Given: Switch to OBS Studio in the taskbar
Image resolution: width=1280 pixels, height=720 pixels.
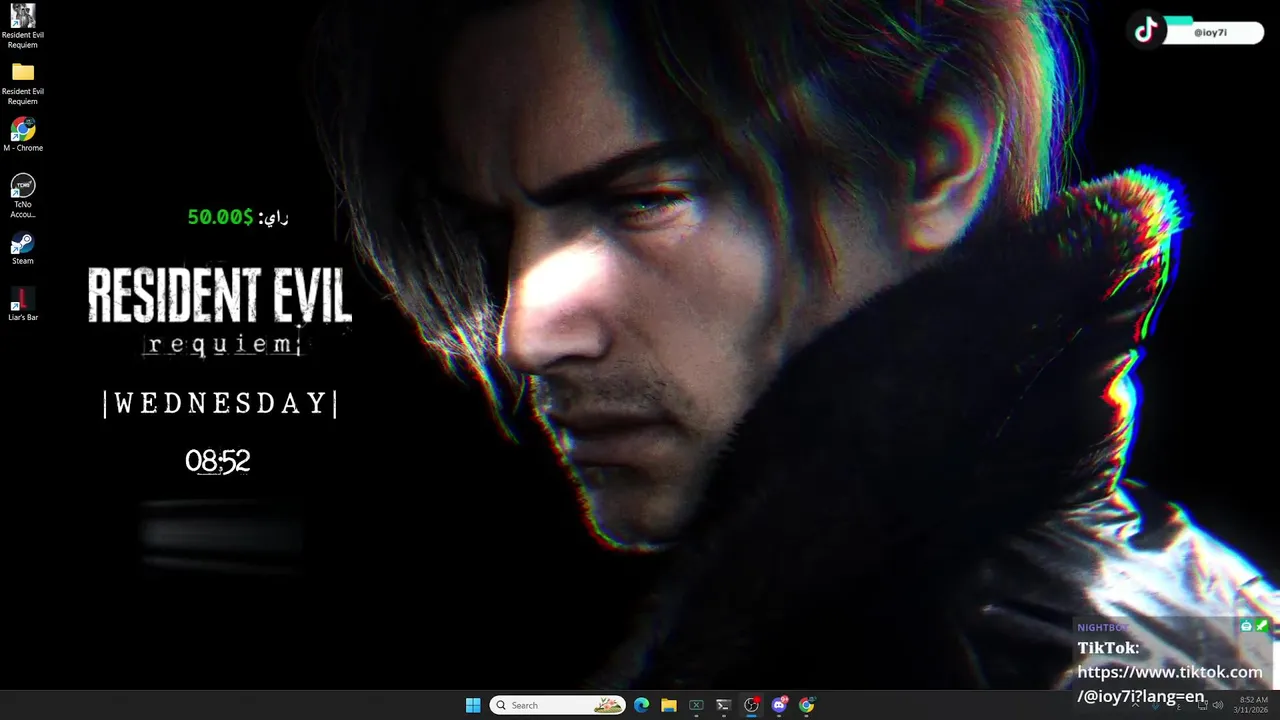Looking at the screenshot, I should click(x=751, y=705).
